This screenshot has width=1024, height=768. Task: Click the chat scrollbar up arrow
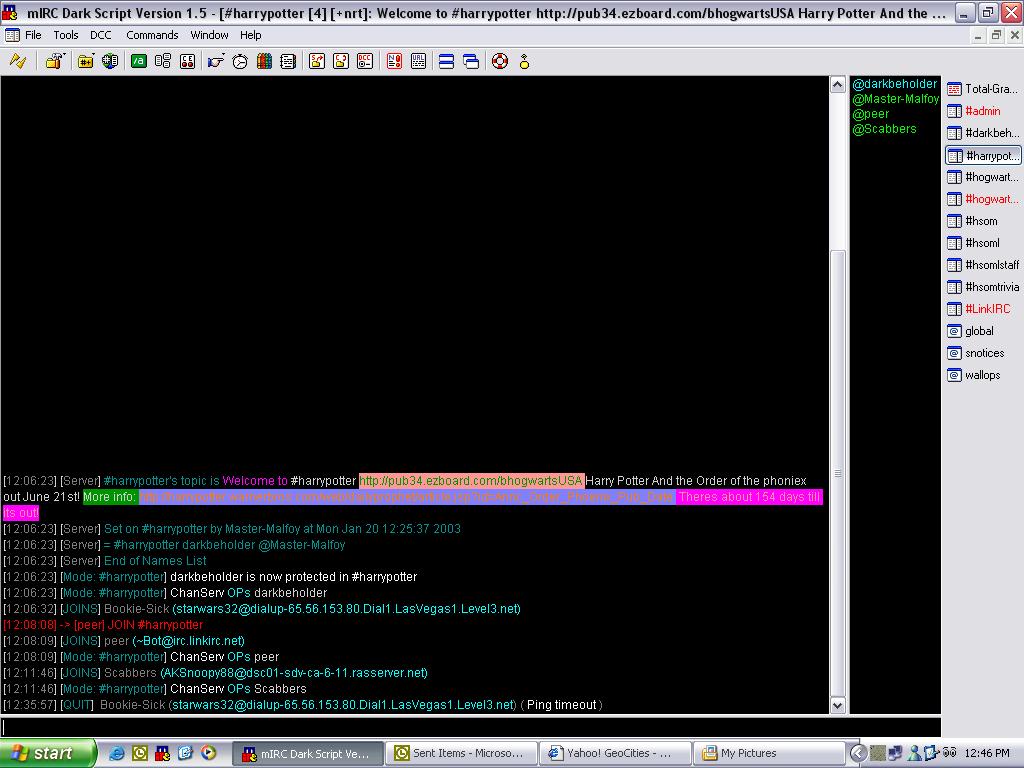point(838,85)
